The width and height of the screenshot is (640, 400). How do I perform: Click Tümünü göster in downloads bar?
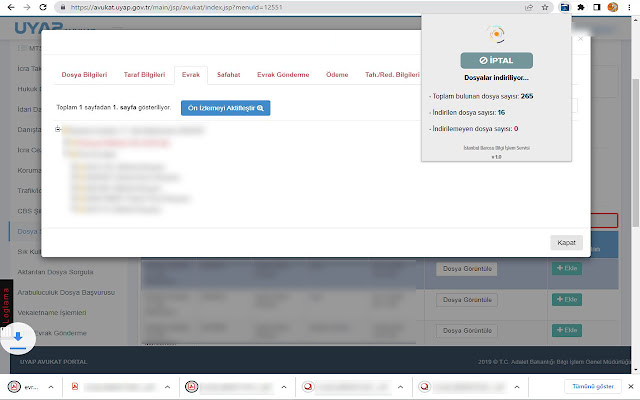[x=593, y=386]
